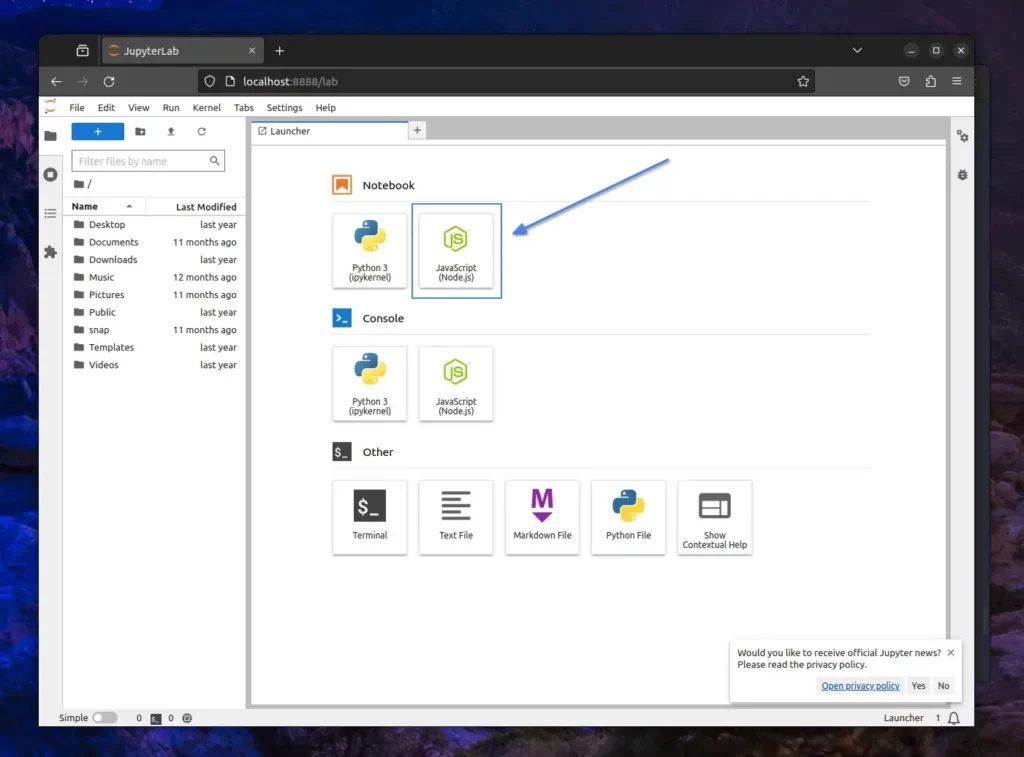Open the Help menu
The height and width of the screenshot is (757, 1024).
pos(326,108)
